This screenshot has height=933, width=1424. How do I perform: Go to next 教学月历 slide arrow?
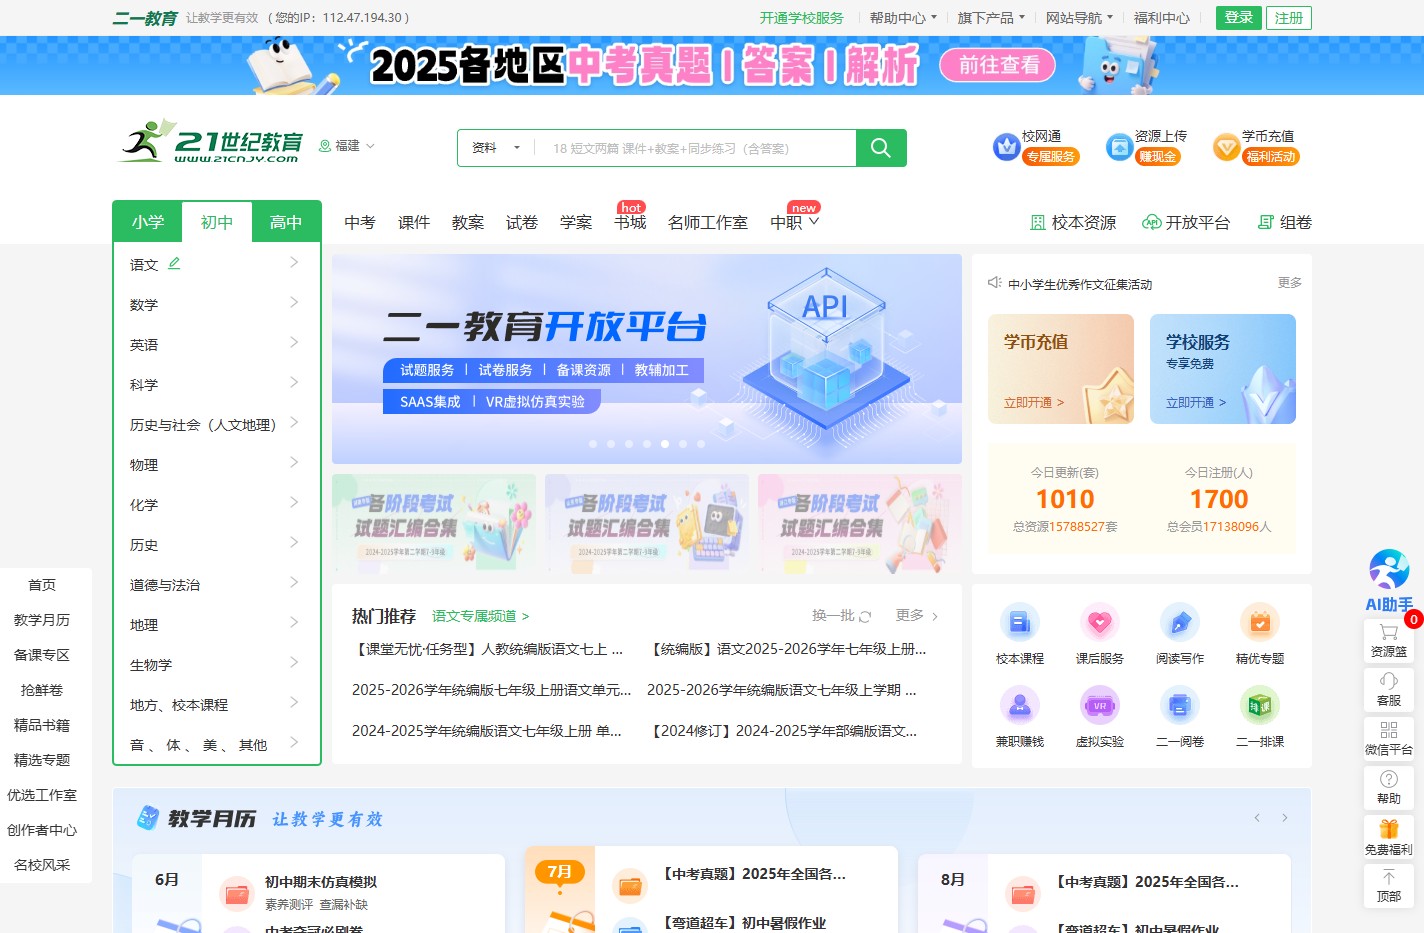click(1285, 818)
